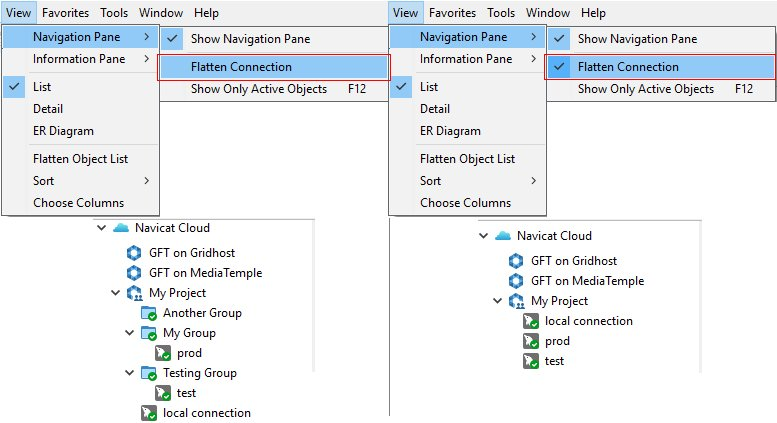The height and width of the screenshot is (423, 777).
Task: Collapse the My Group tree node
Action: (x=130, y=333)
